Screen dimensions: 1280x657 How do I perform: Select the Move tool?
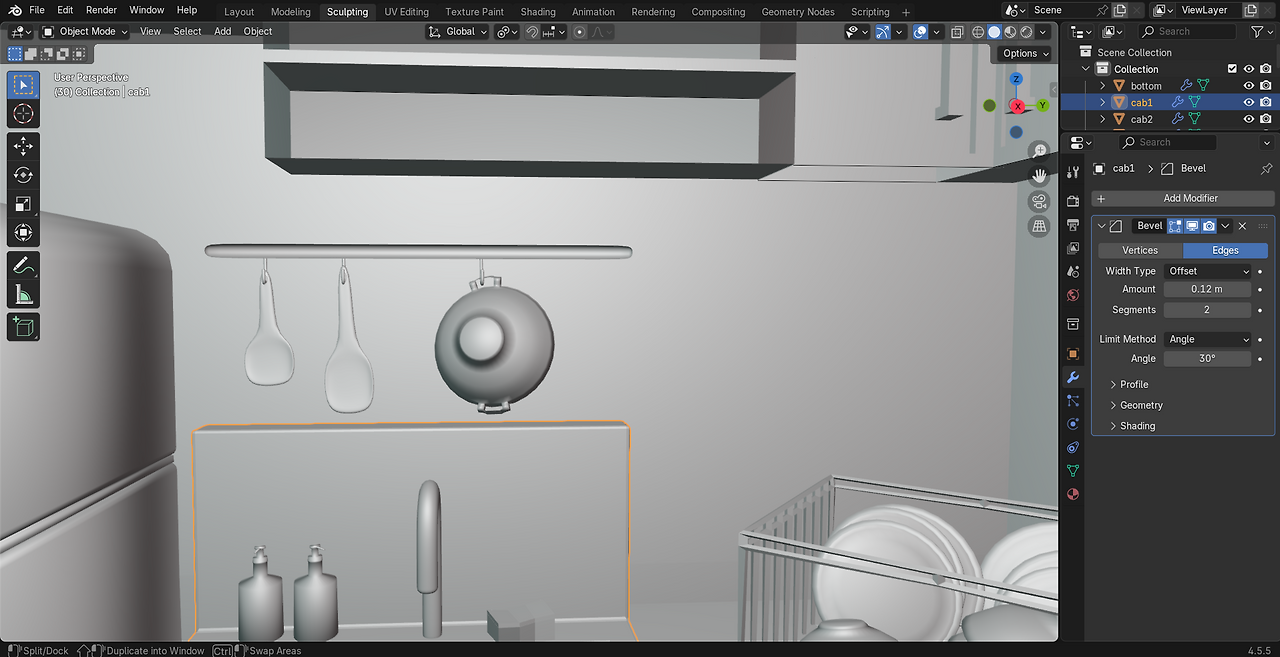(x=23, y=147)
